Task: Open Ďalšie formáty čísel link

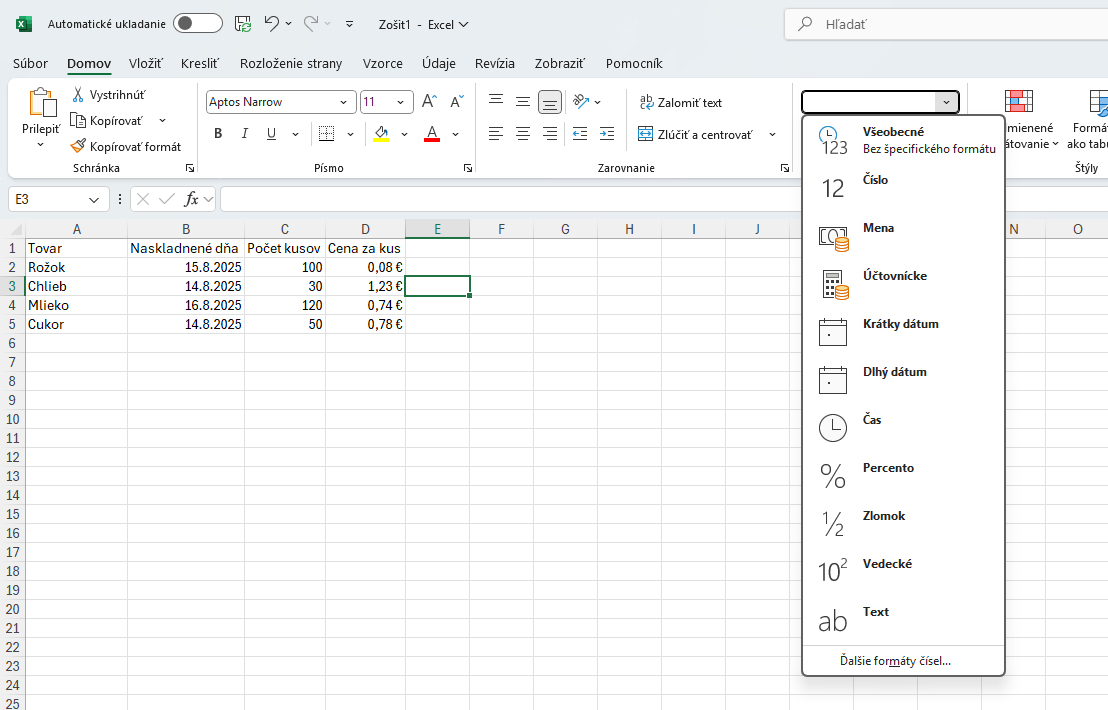Action: (x=895, y=661)
